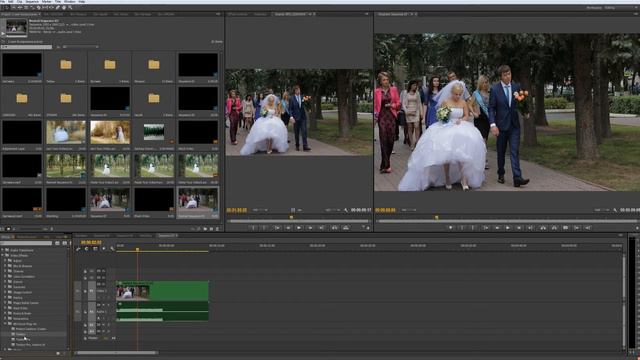Toggle V1 track targeting

91,291
